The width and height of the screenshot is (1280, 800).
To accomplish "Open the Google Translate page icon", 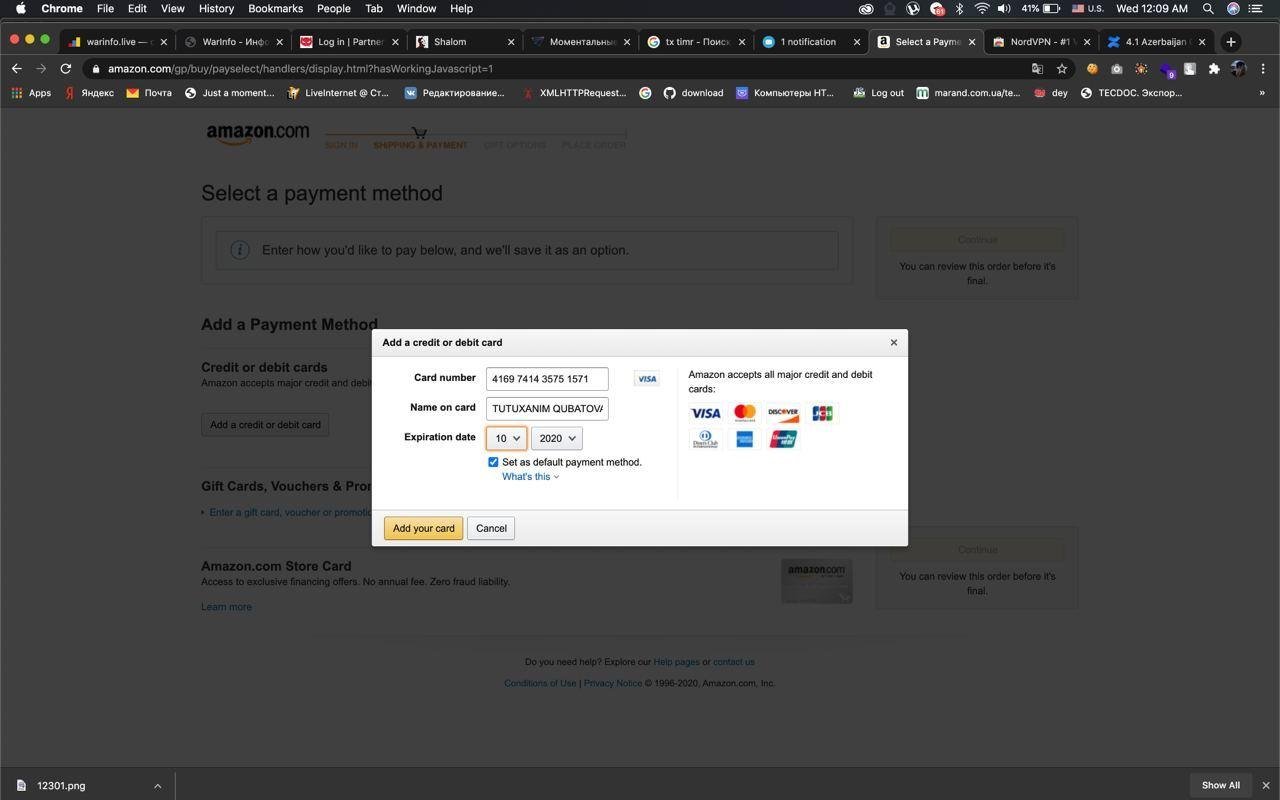I will [x=1037, y=69].
